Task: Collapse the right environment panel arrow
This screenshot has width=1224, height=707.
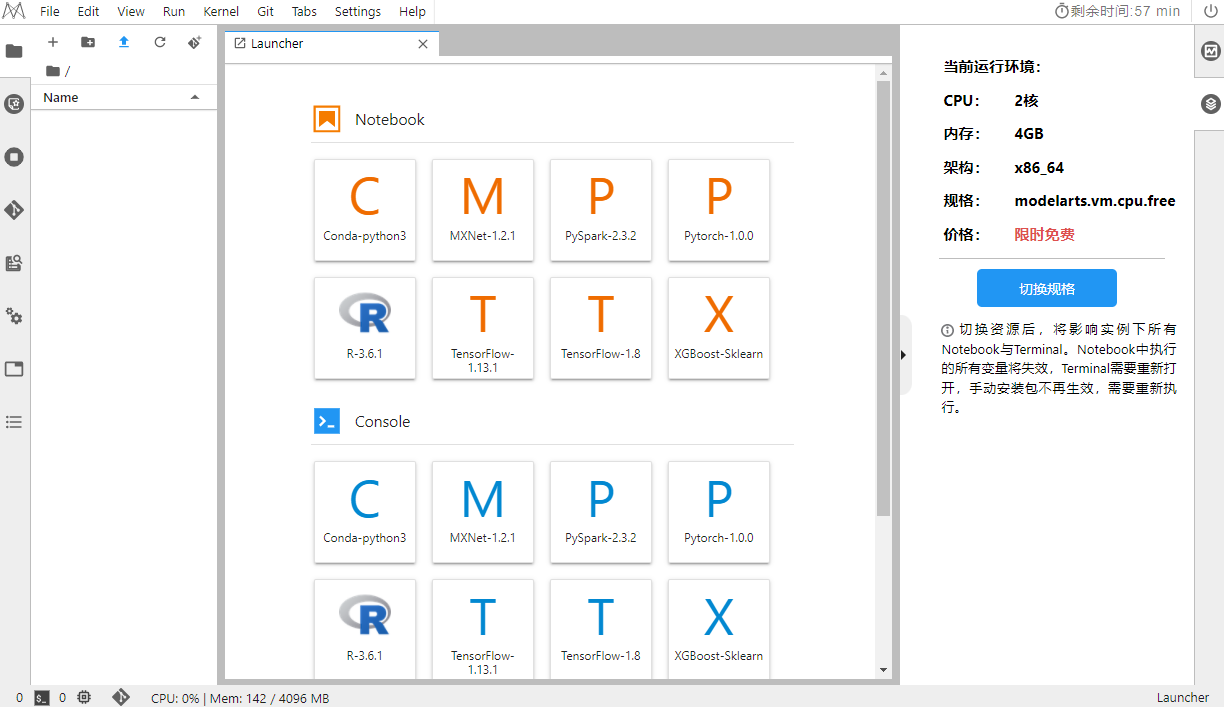Action: click(x=904, y=355)
